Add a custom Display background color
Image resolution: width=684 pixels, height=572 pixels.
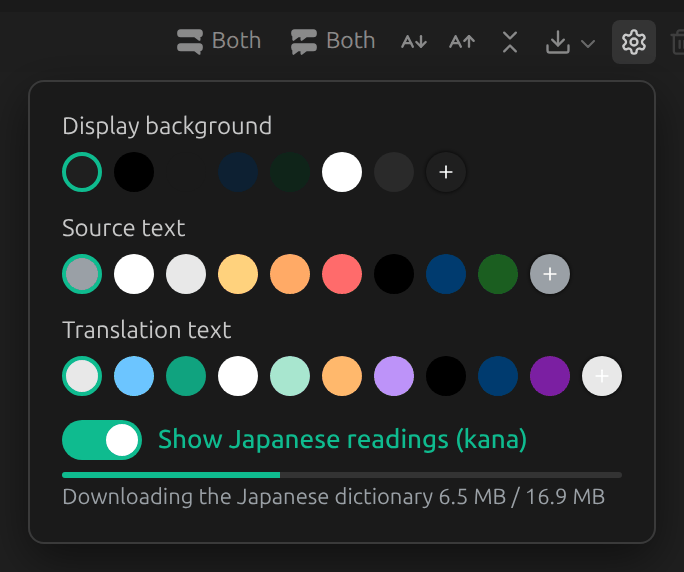coord(446,172)
